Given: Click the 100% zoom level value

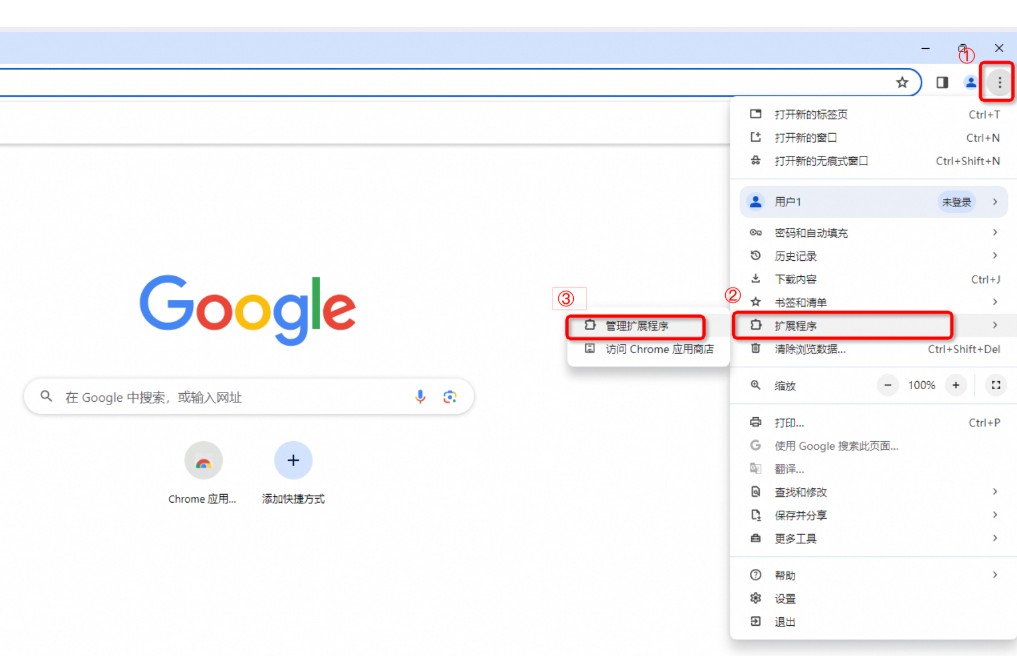Looking at the screenshot, I should 921,385.
